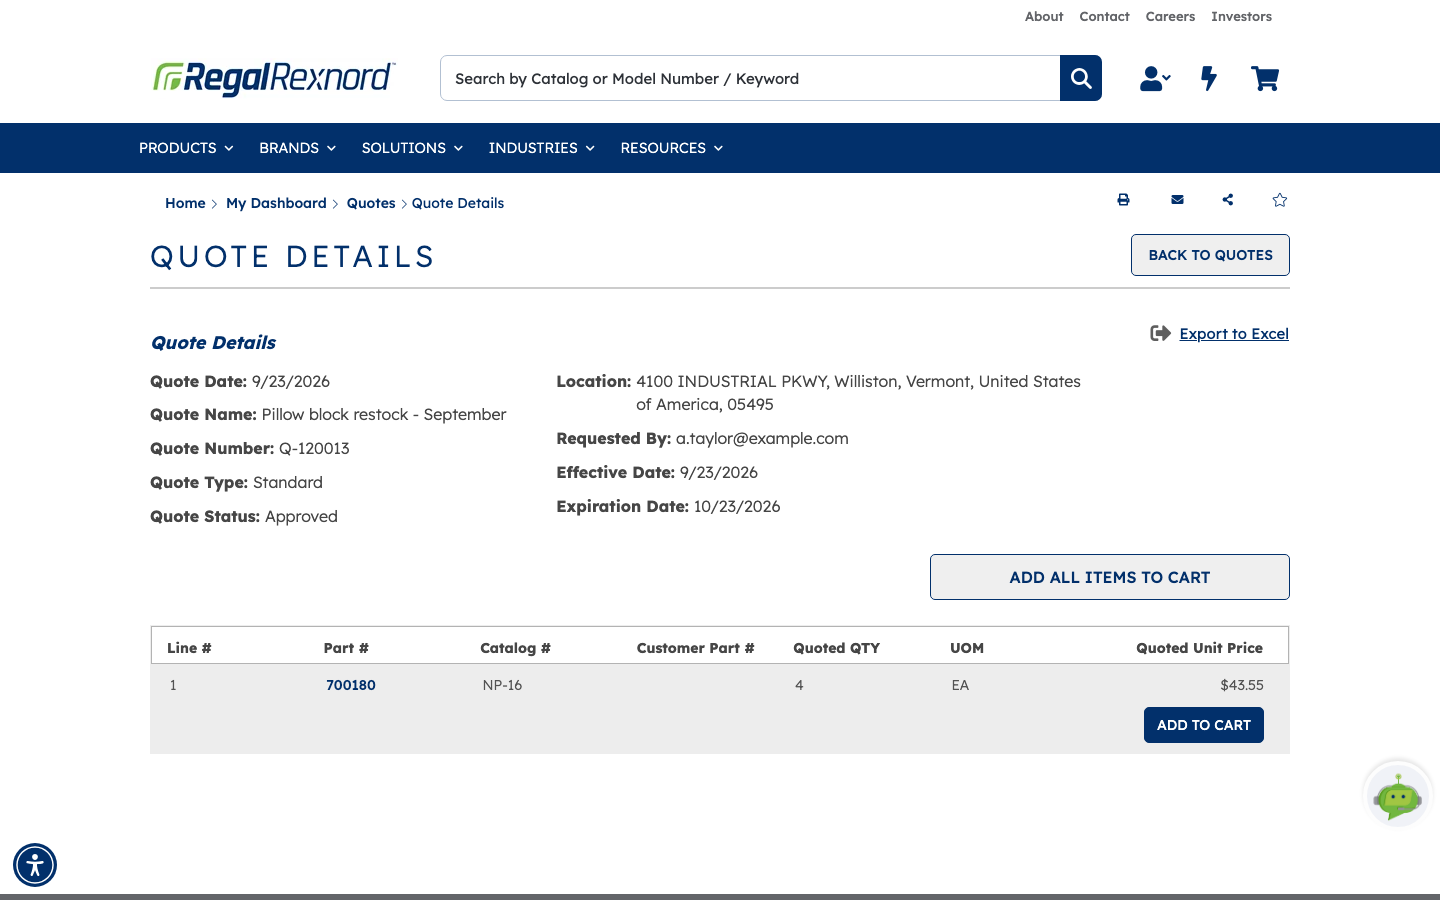Click the Quote Details breadcrumb
Screen dimensions: 1440x900
(458, 203)
